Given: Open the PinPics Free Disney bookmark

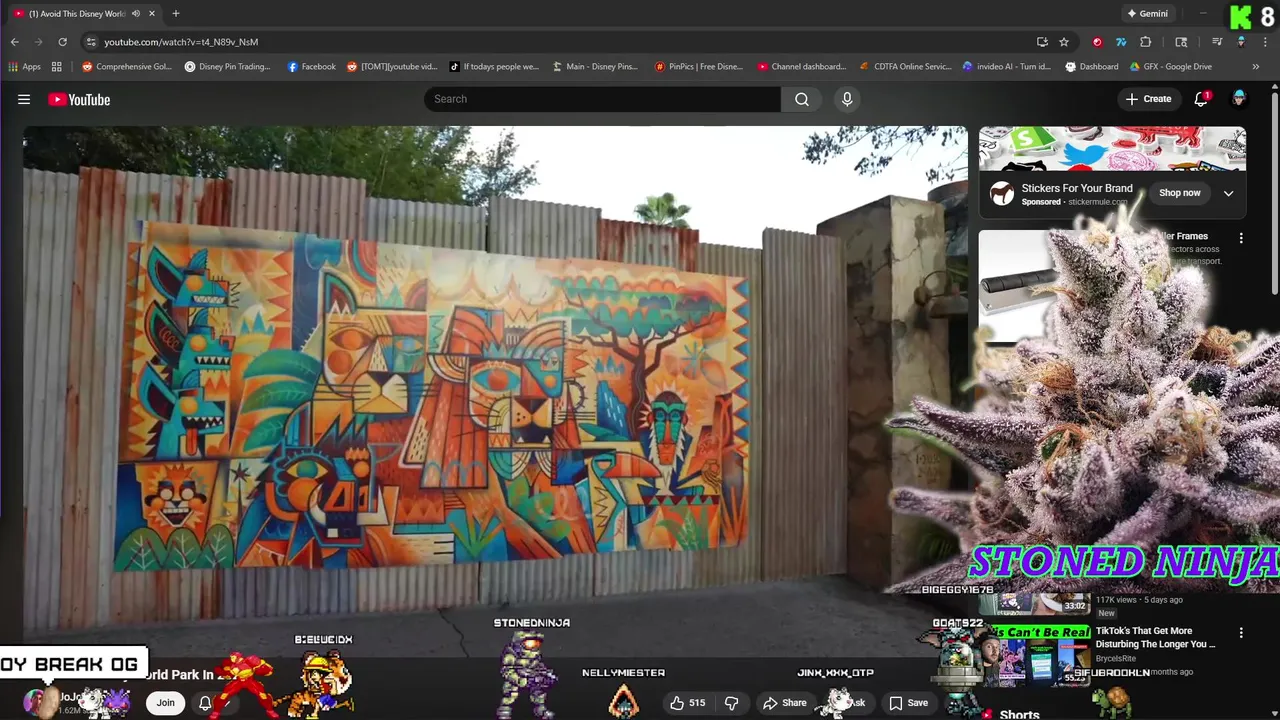Looking at the screenshot, I should (698, 67).
